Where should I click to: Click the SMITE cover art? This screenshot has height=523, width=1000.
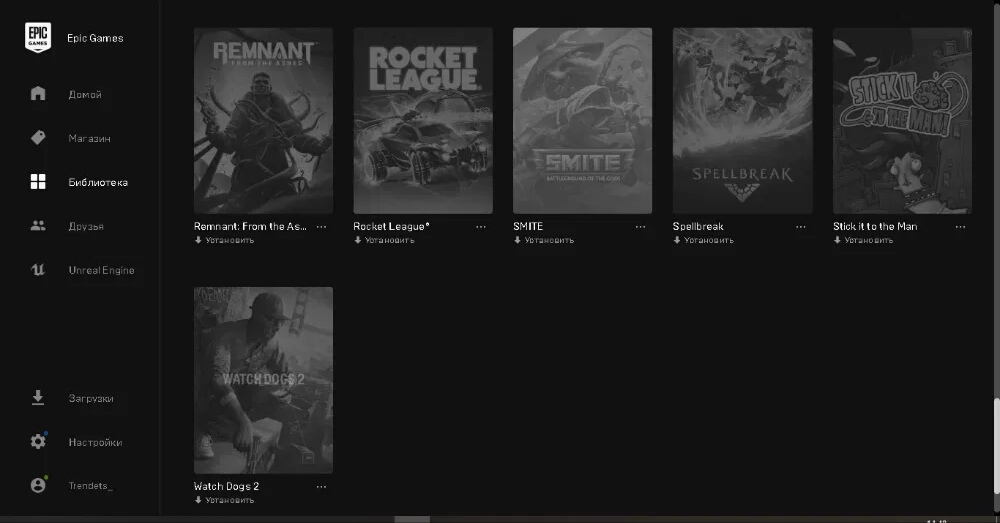pos(583,121)
